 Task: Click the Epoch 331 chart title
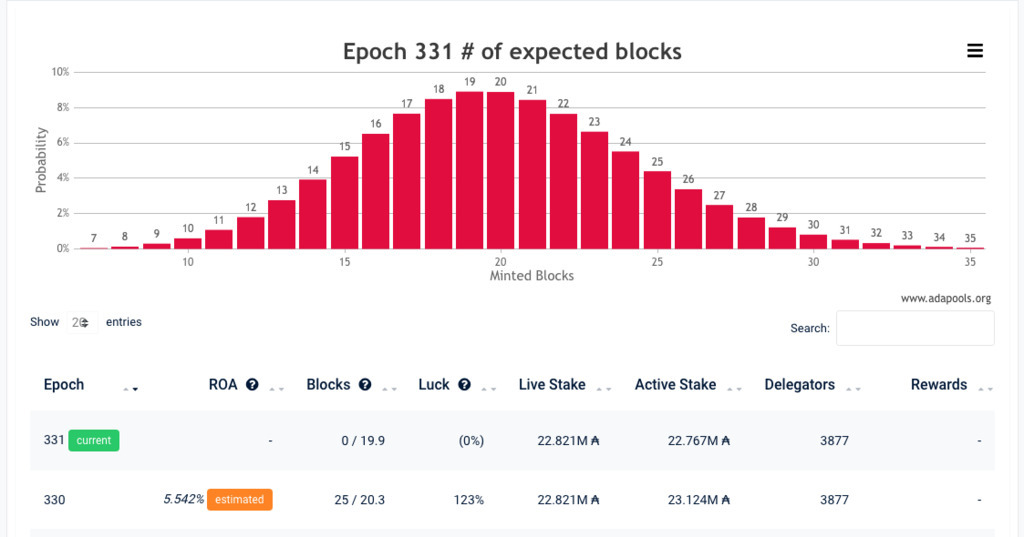(512, 52)
